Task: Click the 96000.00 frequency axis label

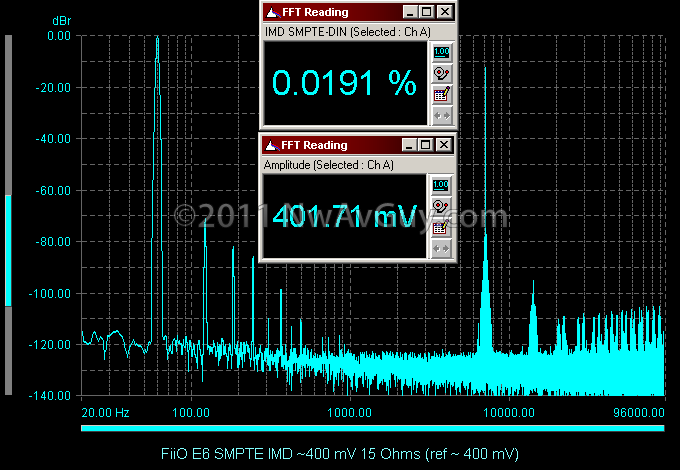Action: pyautogui.click(x=639, y=413)
